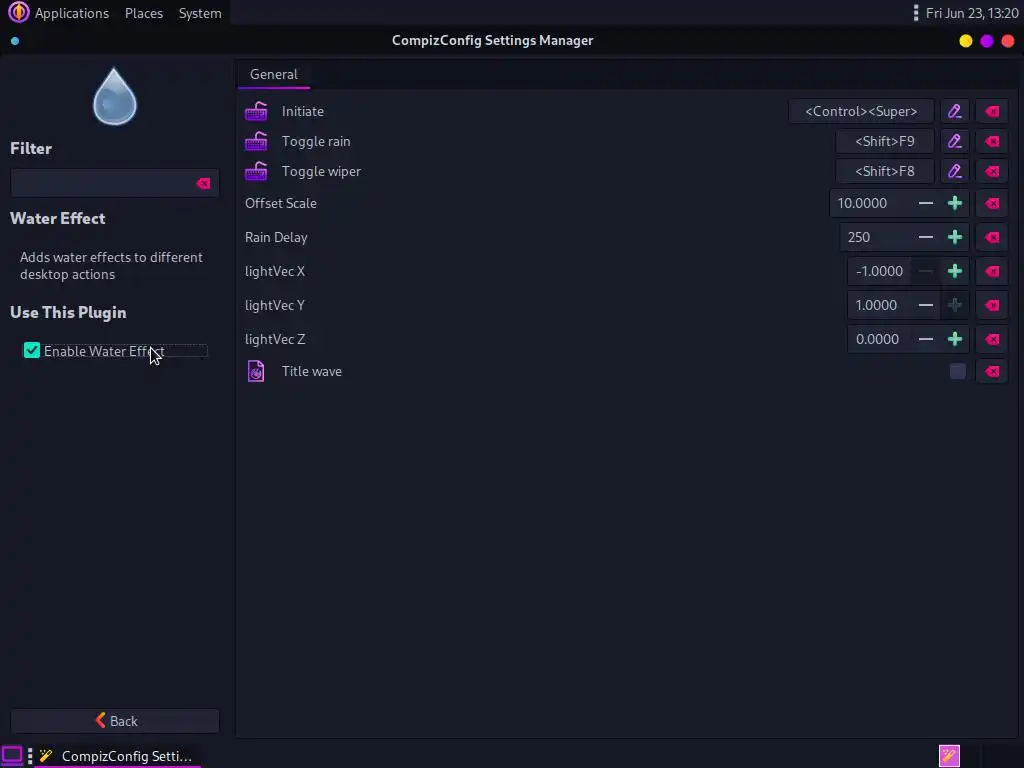1024x768 pixels.
Task: Toggle the Title wave checkbox
Action: 957,371
